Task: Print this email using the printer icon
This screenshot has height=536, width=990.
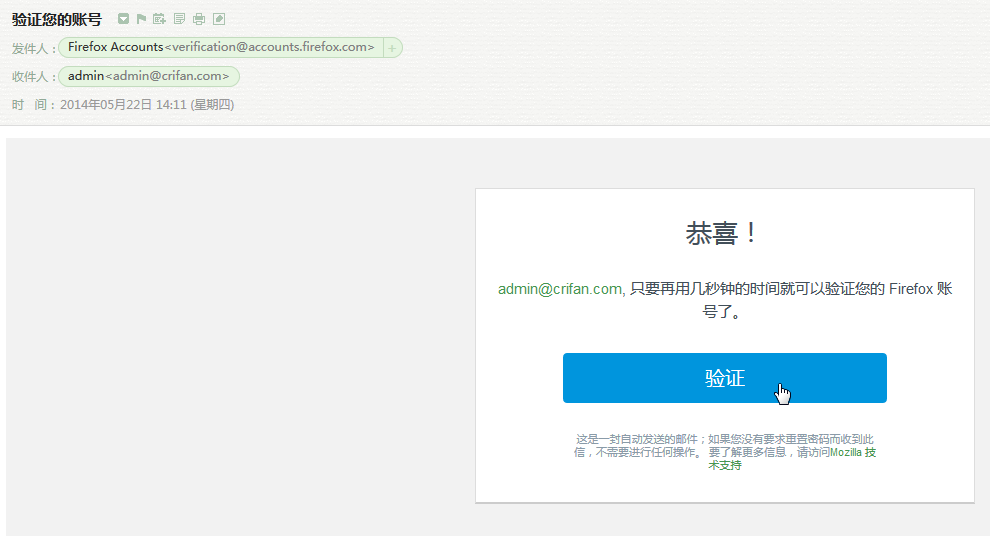Action: coord(199,19)
